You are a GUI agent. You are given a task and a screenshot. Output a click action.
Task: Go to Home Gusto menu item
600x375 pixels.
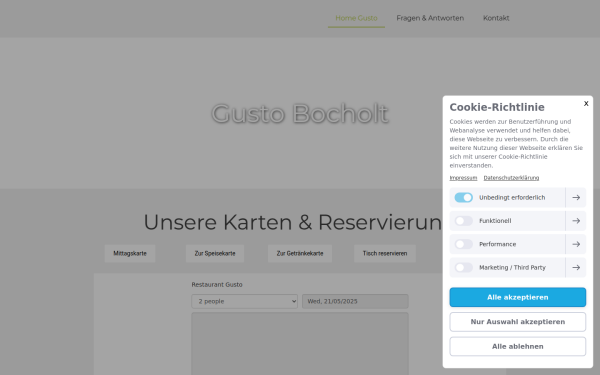point(356,18)
